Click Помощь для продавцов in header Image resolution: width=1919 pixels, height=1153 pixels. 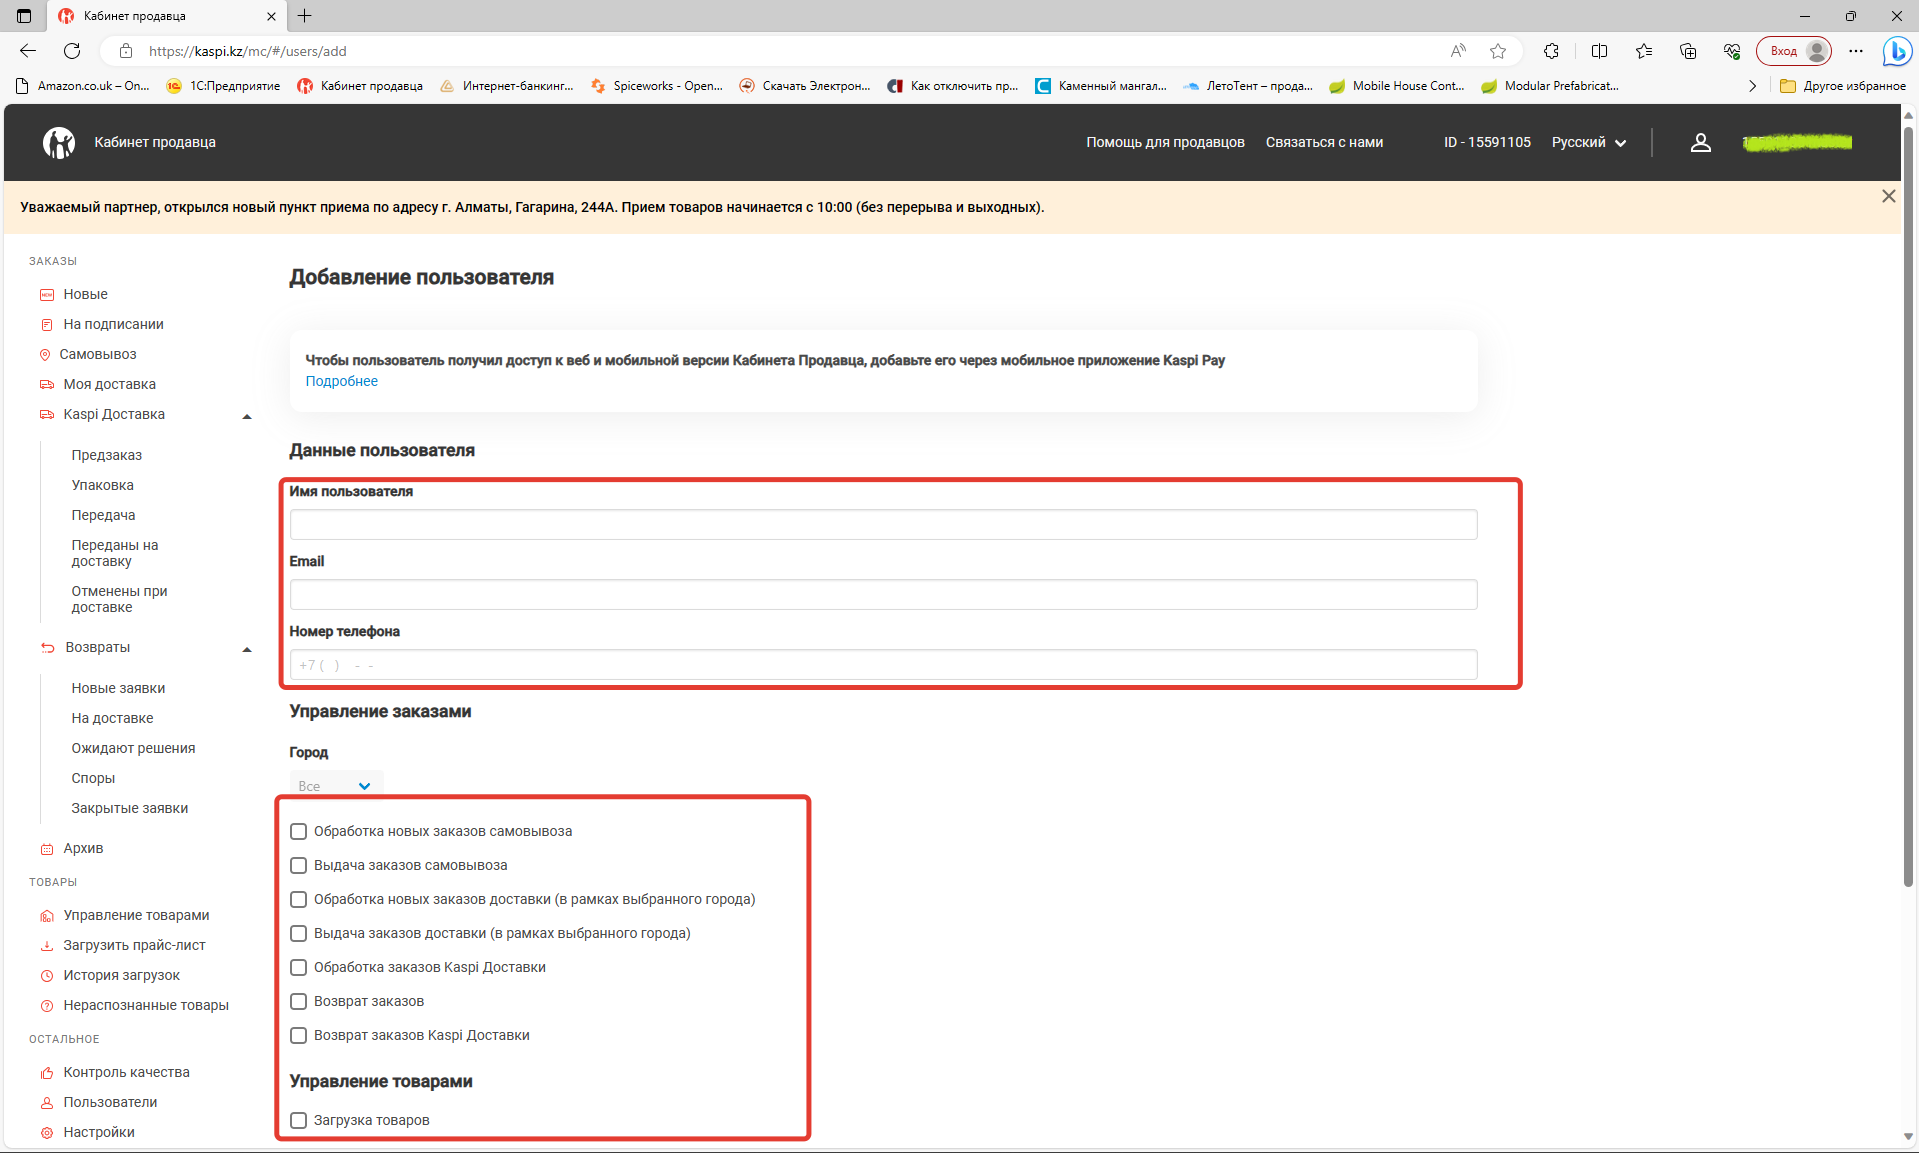1165,143
